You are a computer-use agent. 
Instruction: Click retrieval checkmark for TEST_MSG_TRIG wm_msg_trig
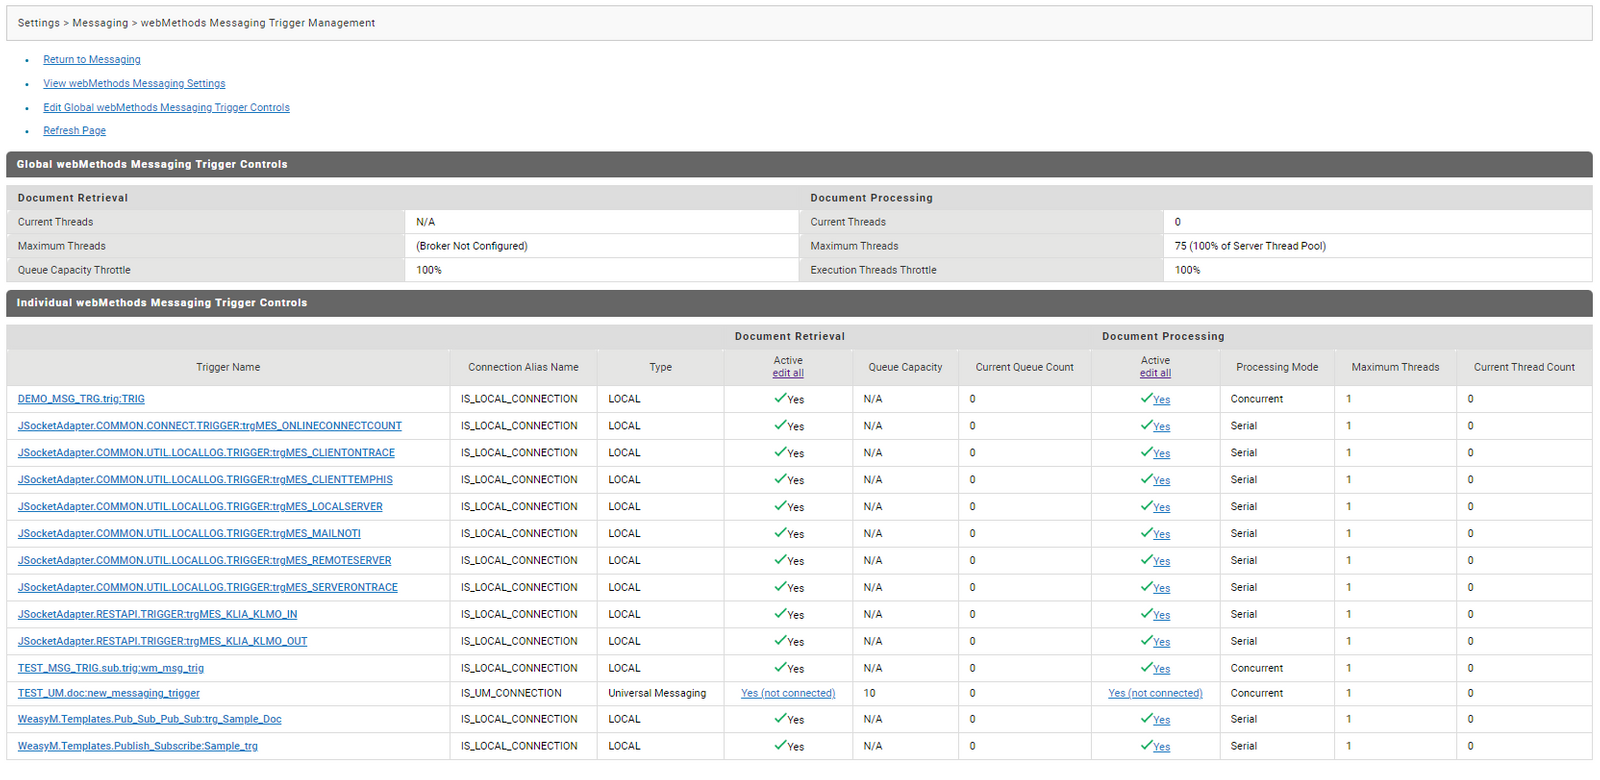click(780, 668)
